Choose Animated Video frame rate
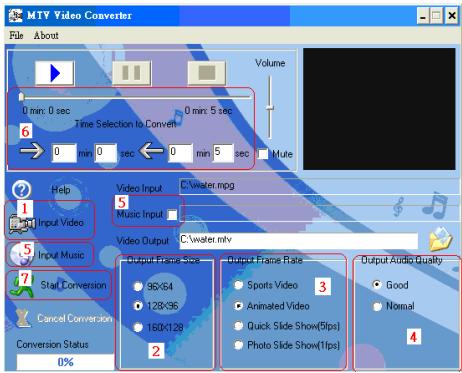462x373 pixels. click(x=238, y=306)
